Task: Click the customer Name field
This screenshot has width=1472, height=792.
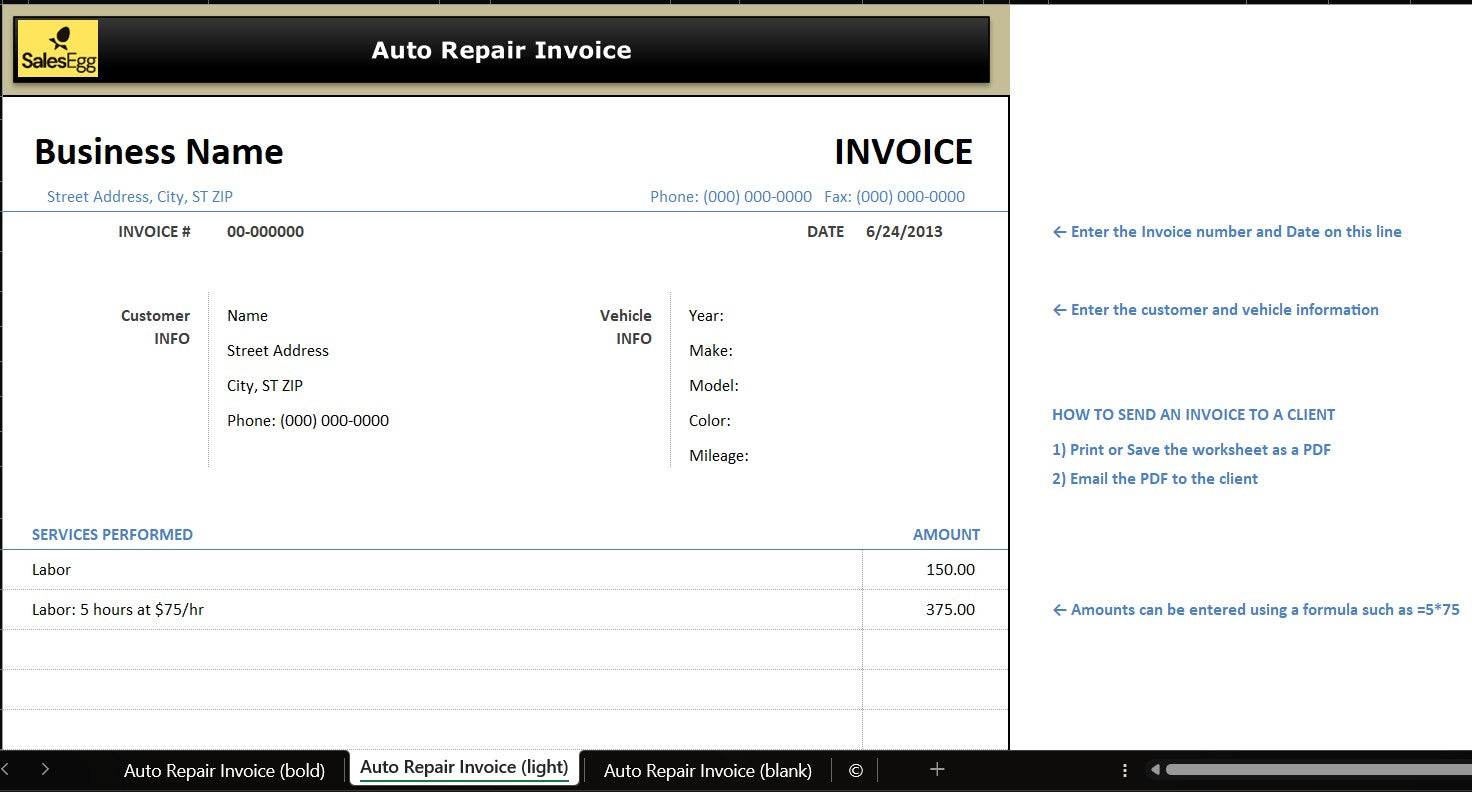Action: click(247, 316)
